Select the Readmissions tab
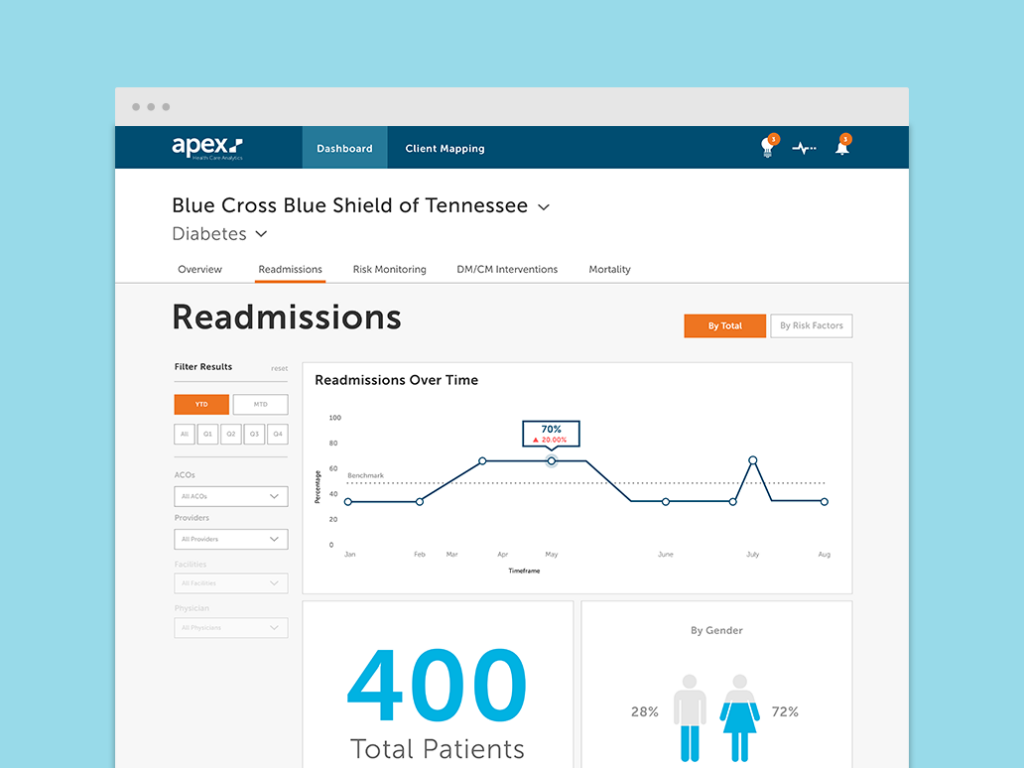 [290, 269]
